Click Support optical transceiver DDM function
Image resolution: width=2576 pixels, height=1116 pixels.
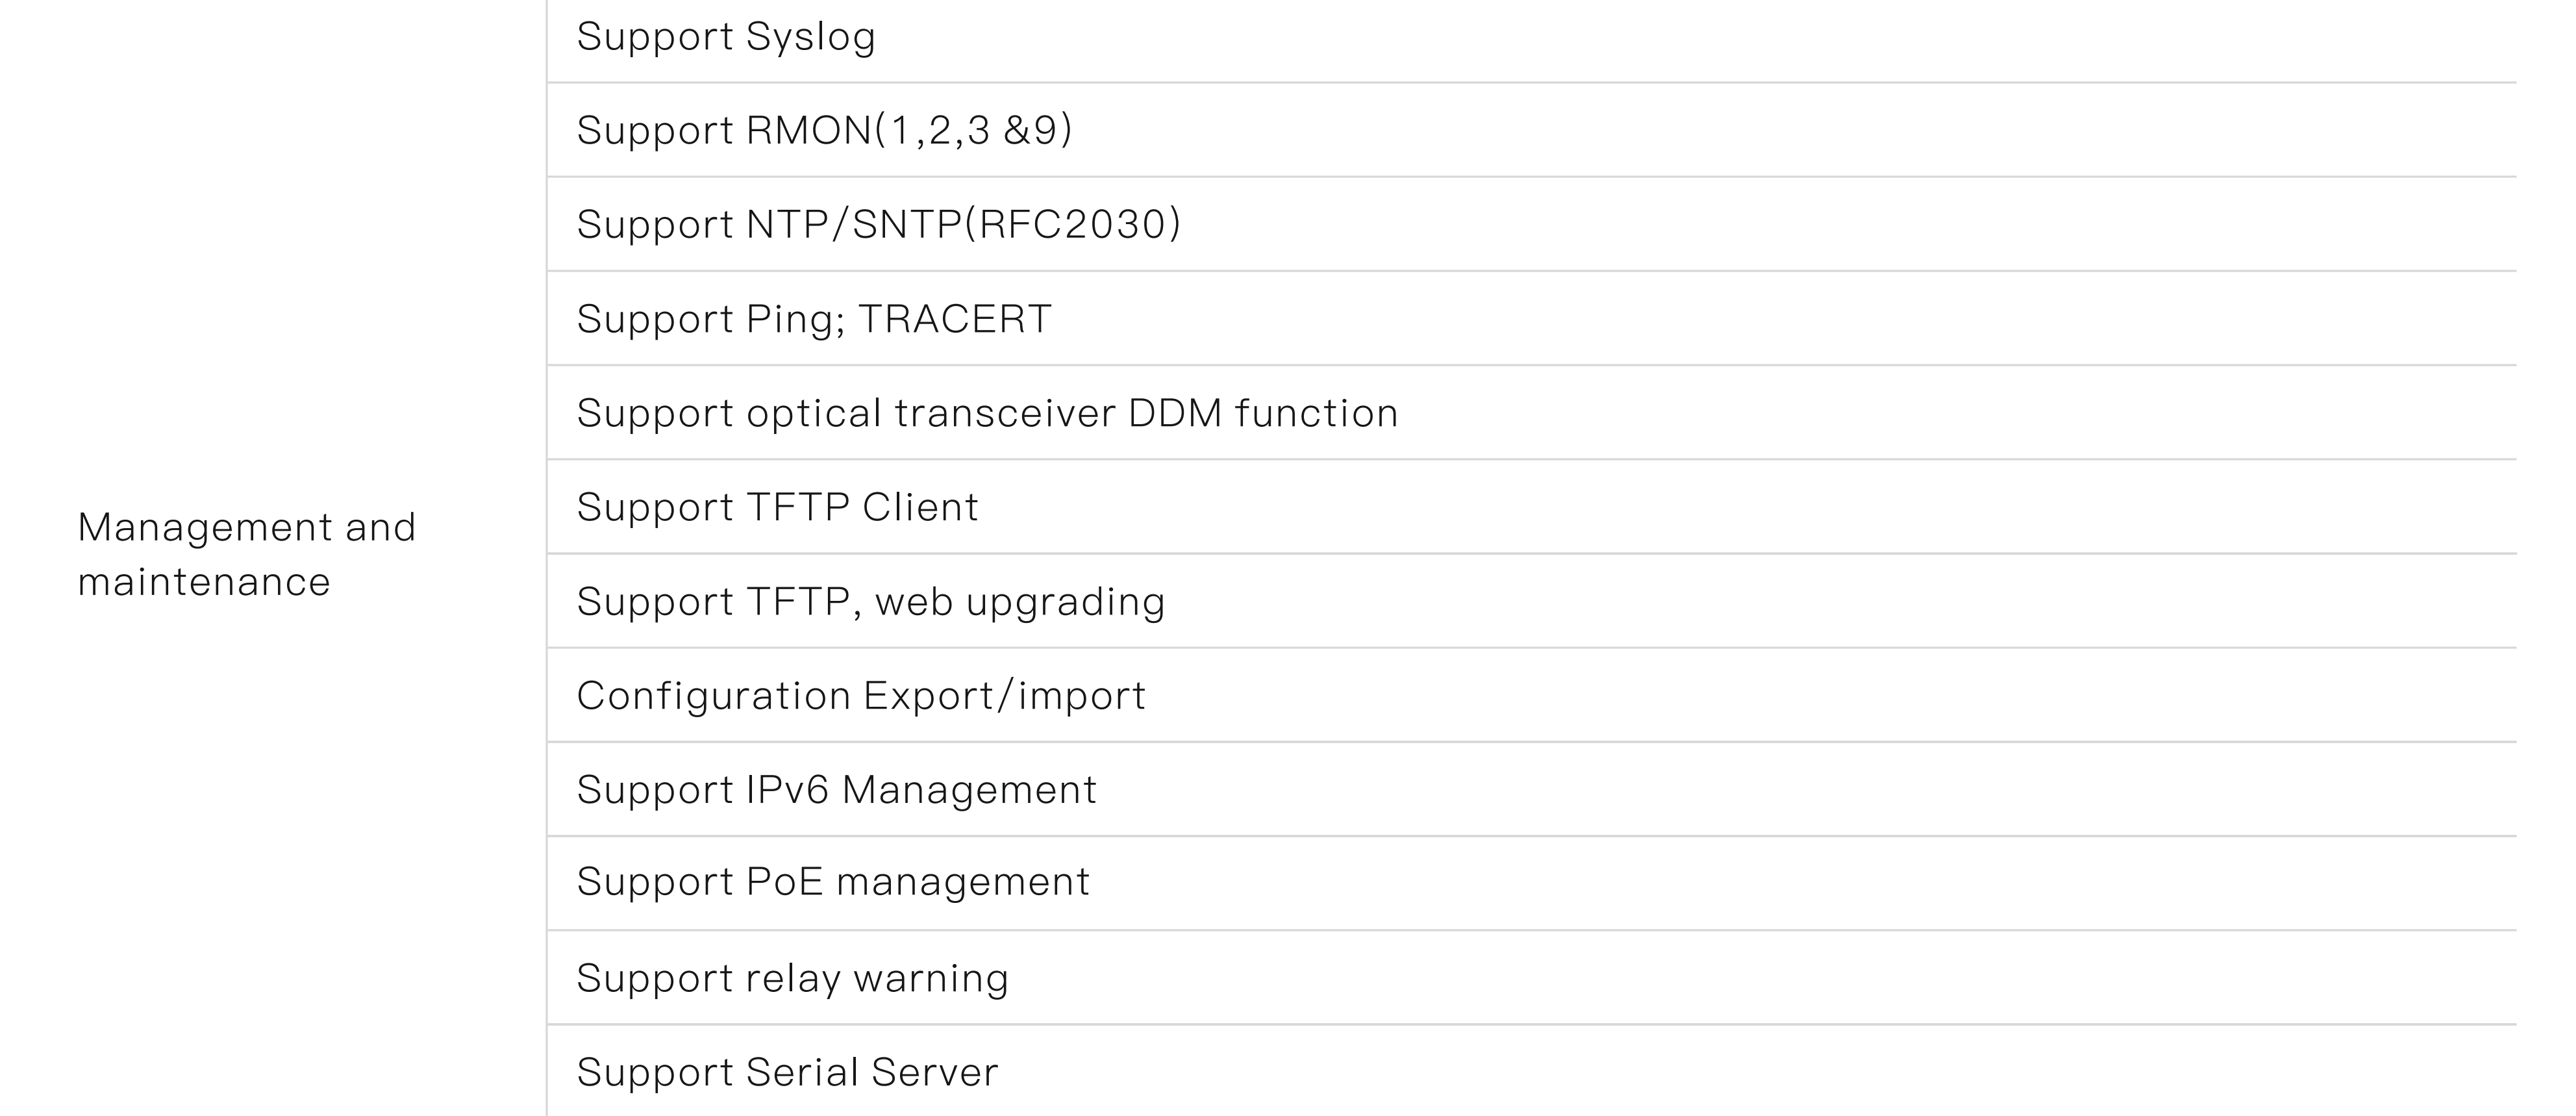(987, 413)
